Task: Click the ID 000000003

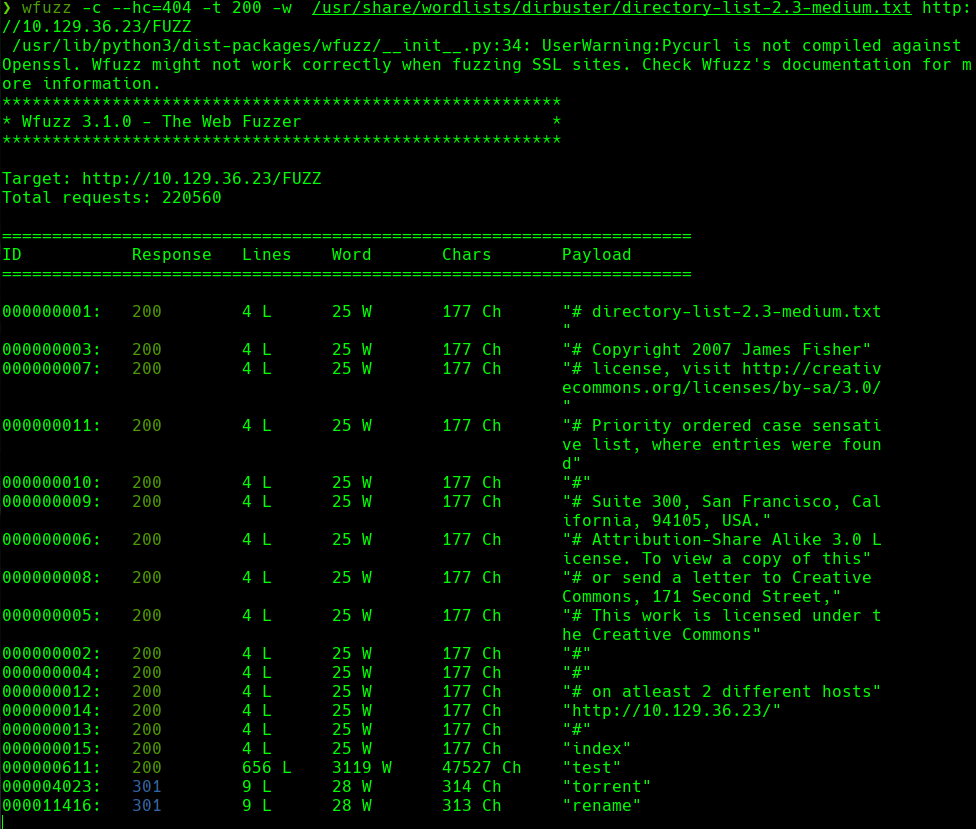Action: pos(51,350)
